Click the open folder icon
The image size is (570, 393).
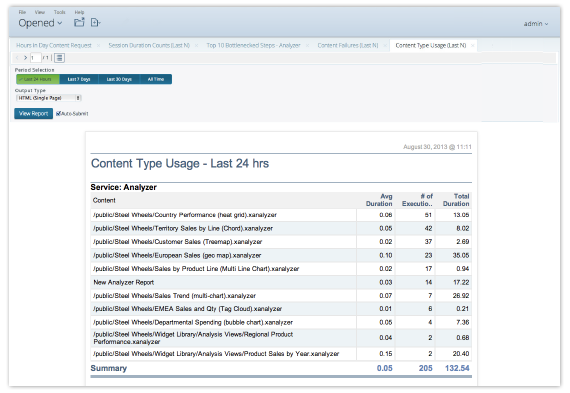click(79, 23)
